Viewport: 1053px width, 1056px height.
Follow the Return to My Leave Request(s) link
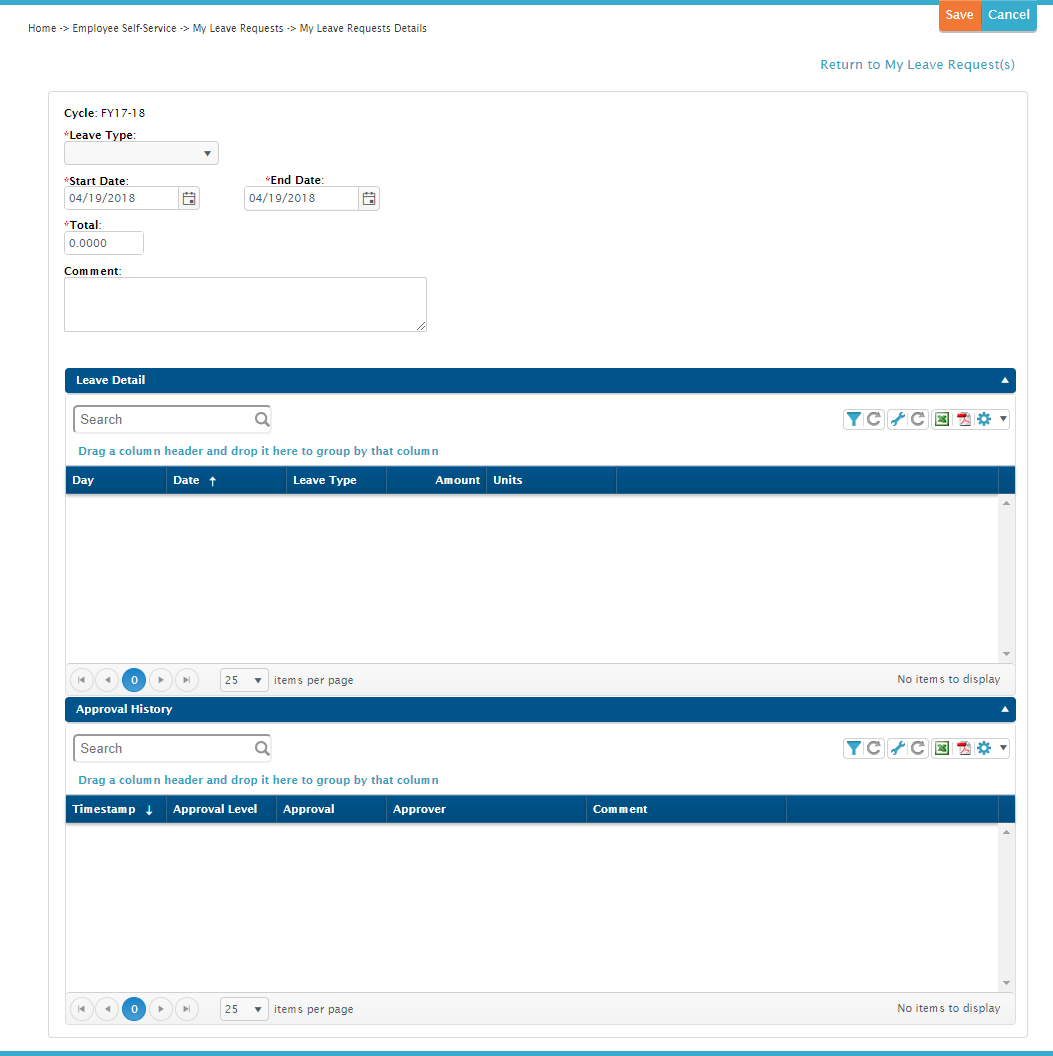917,64
